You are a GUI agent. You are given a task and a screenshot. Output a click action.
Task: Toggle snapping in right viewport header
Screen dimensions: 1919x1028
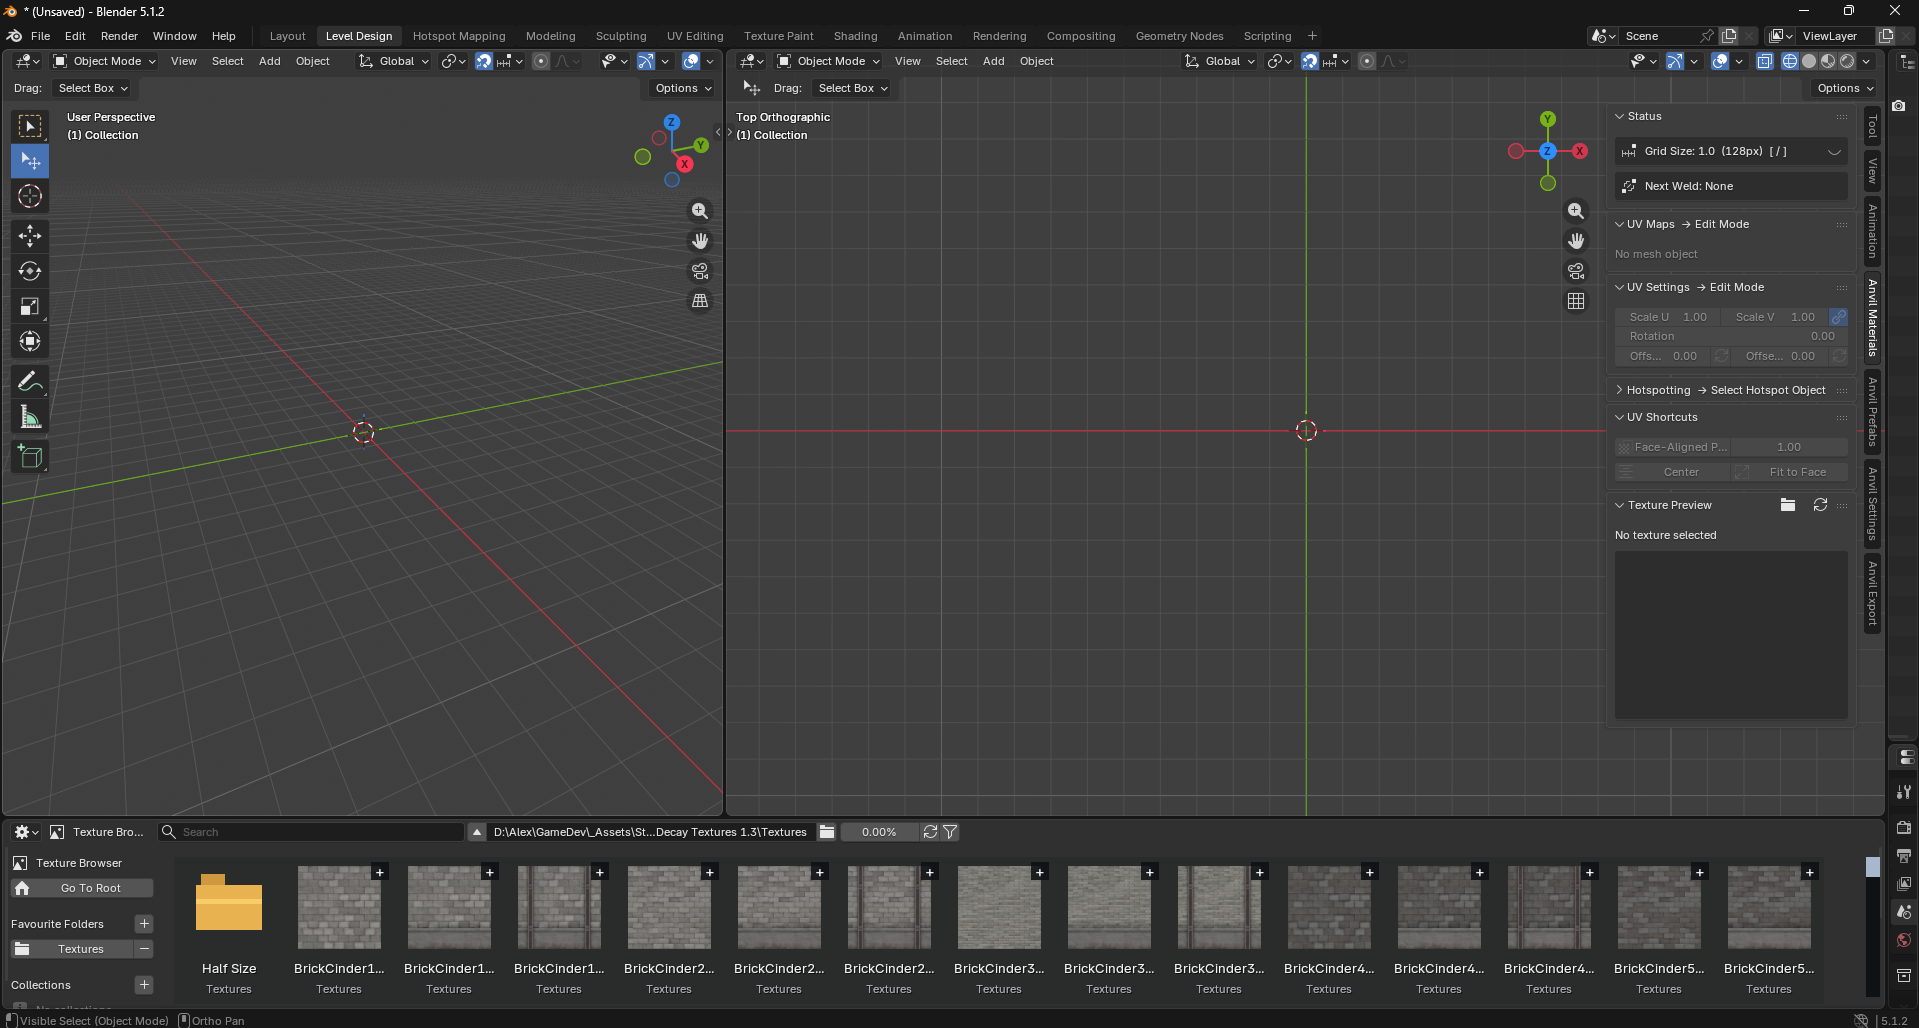[x=1310, y=61]
